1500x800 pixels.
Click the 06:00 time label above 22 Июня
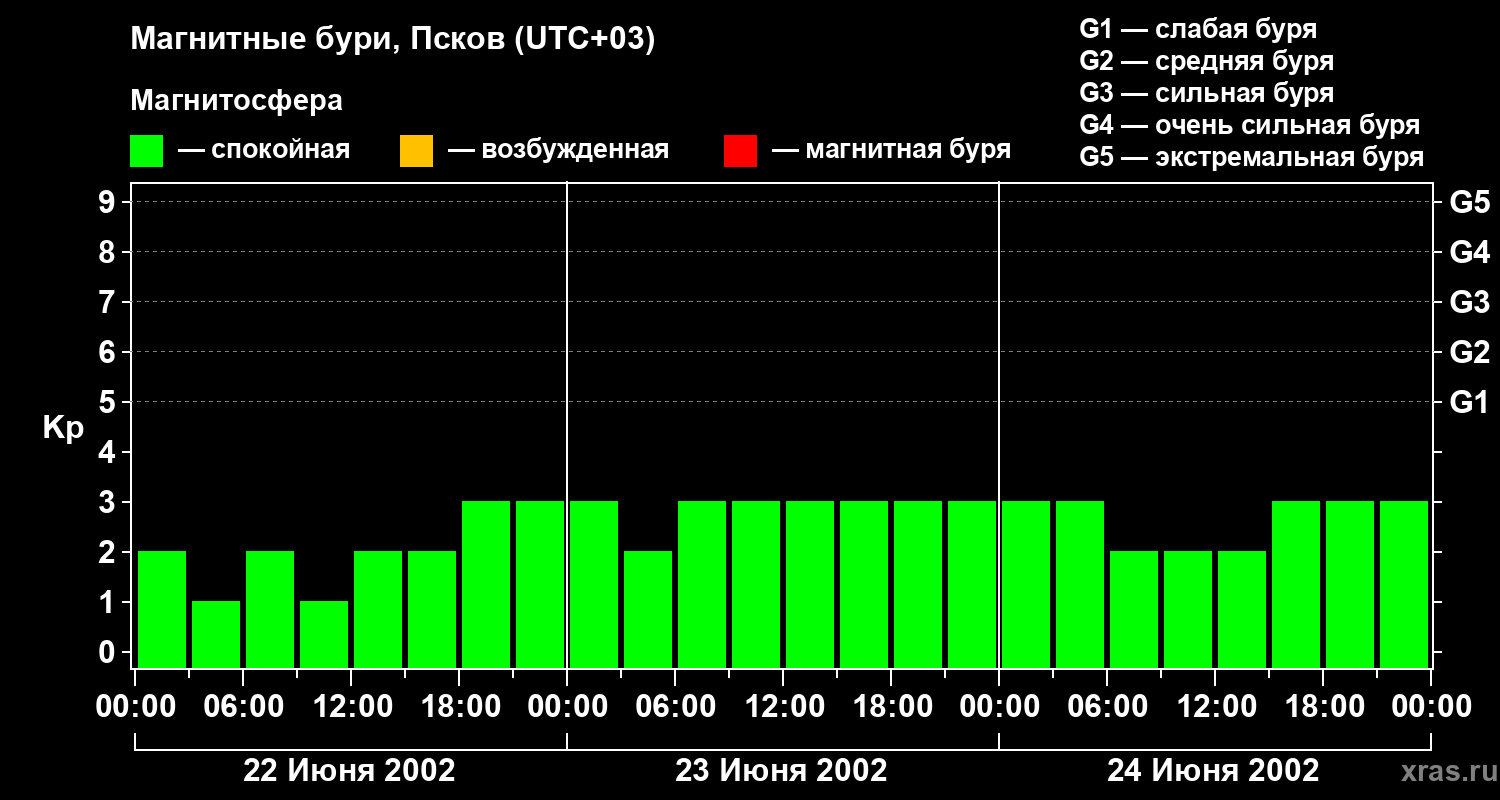pos(243,707)
